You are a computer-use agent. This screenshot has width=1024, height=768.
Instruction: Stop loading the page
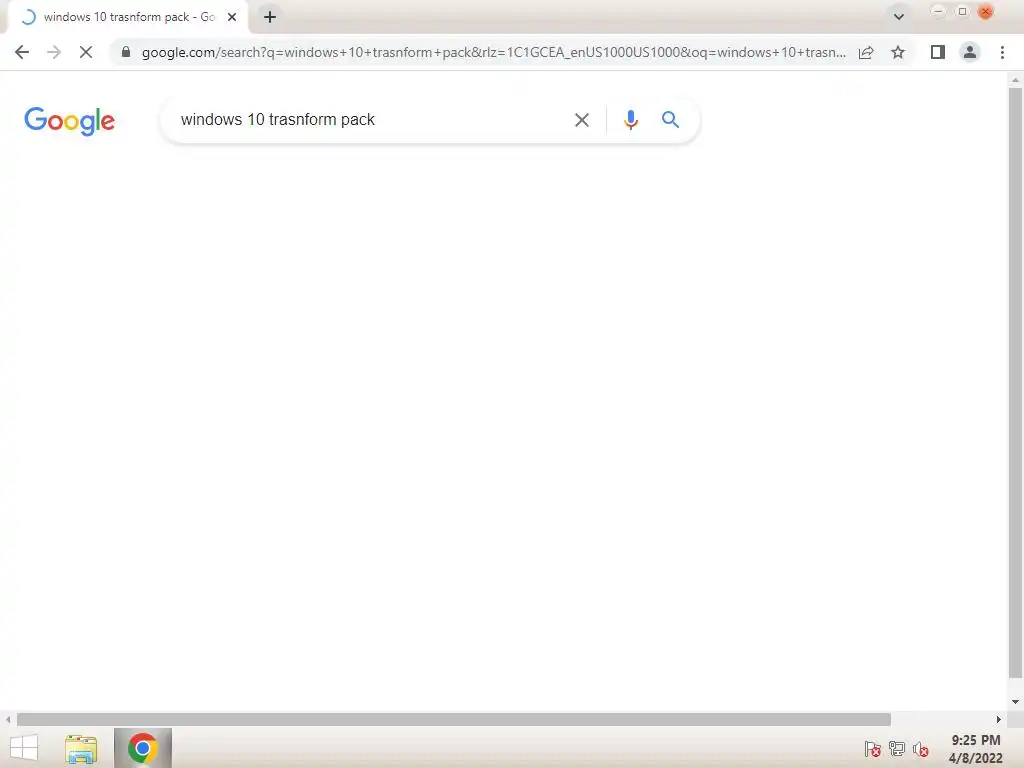[86, 52]
